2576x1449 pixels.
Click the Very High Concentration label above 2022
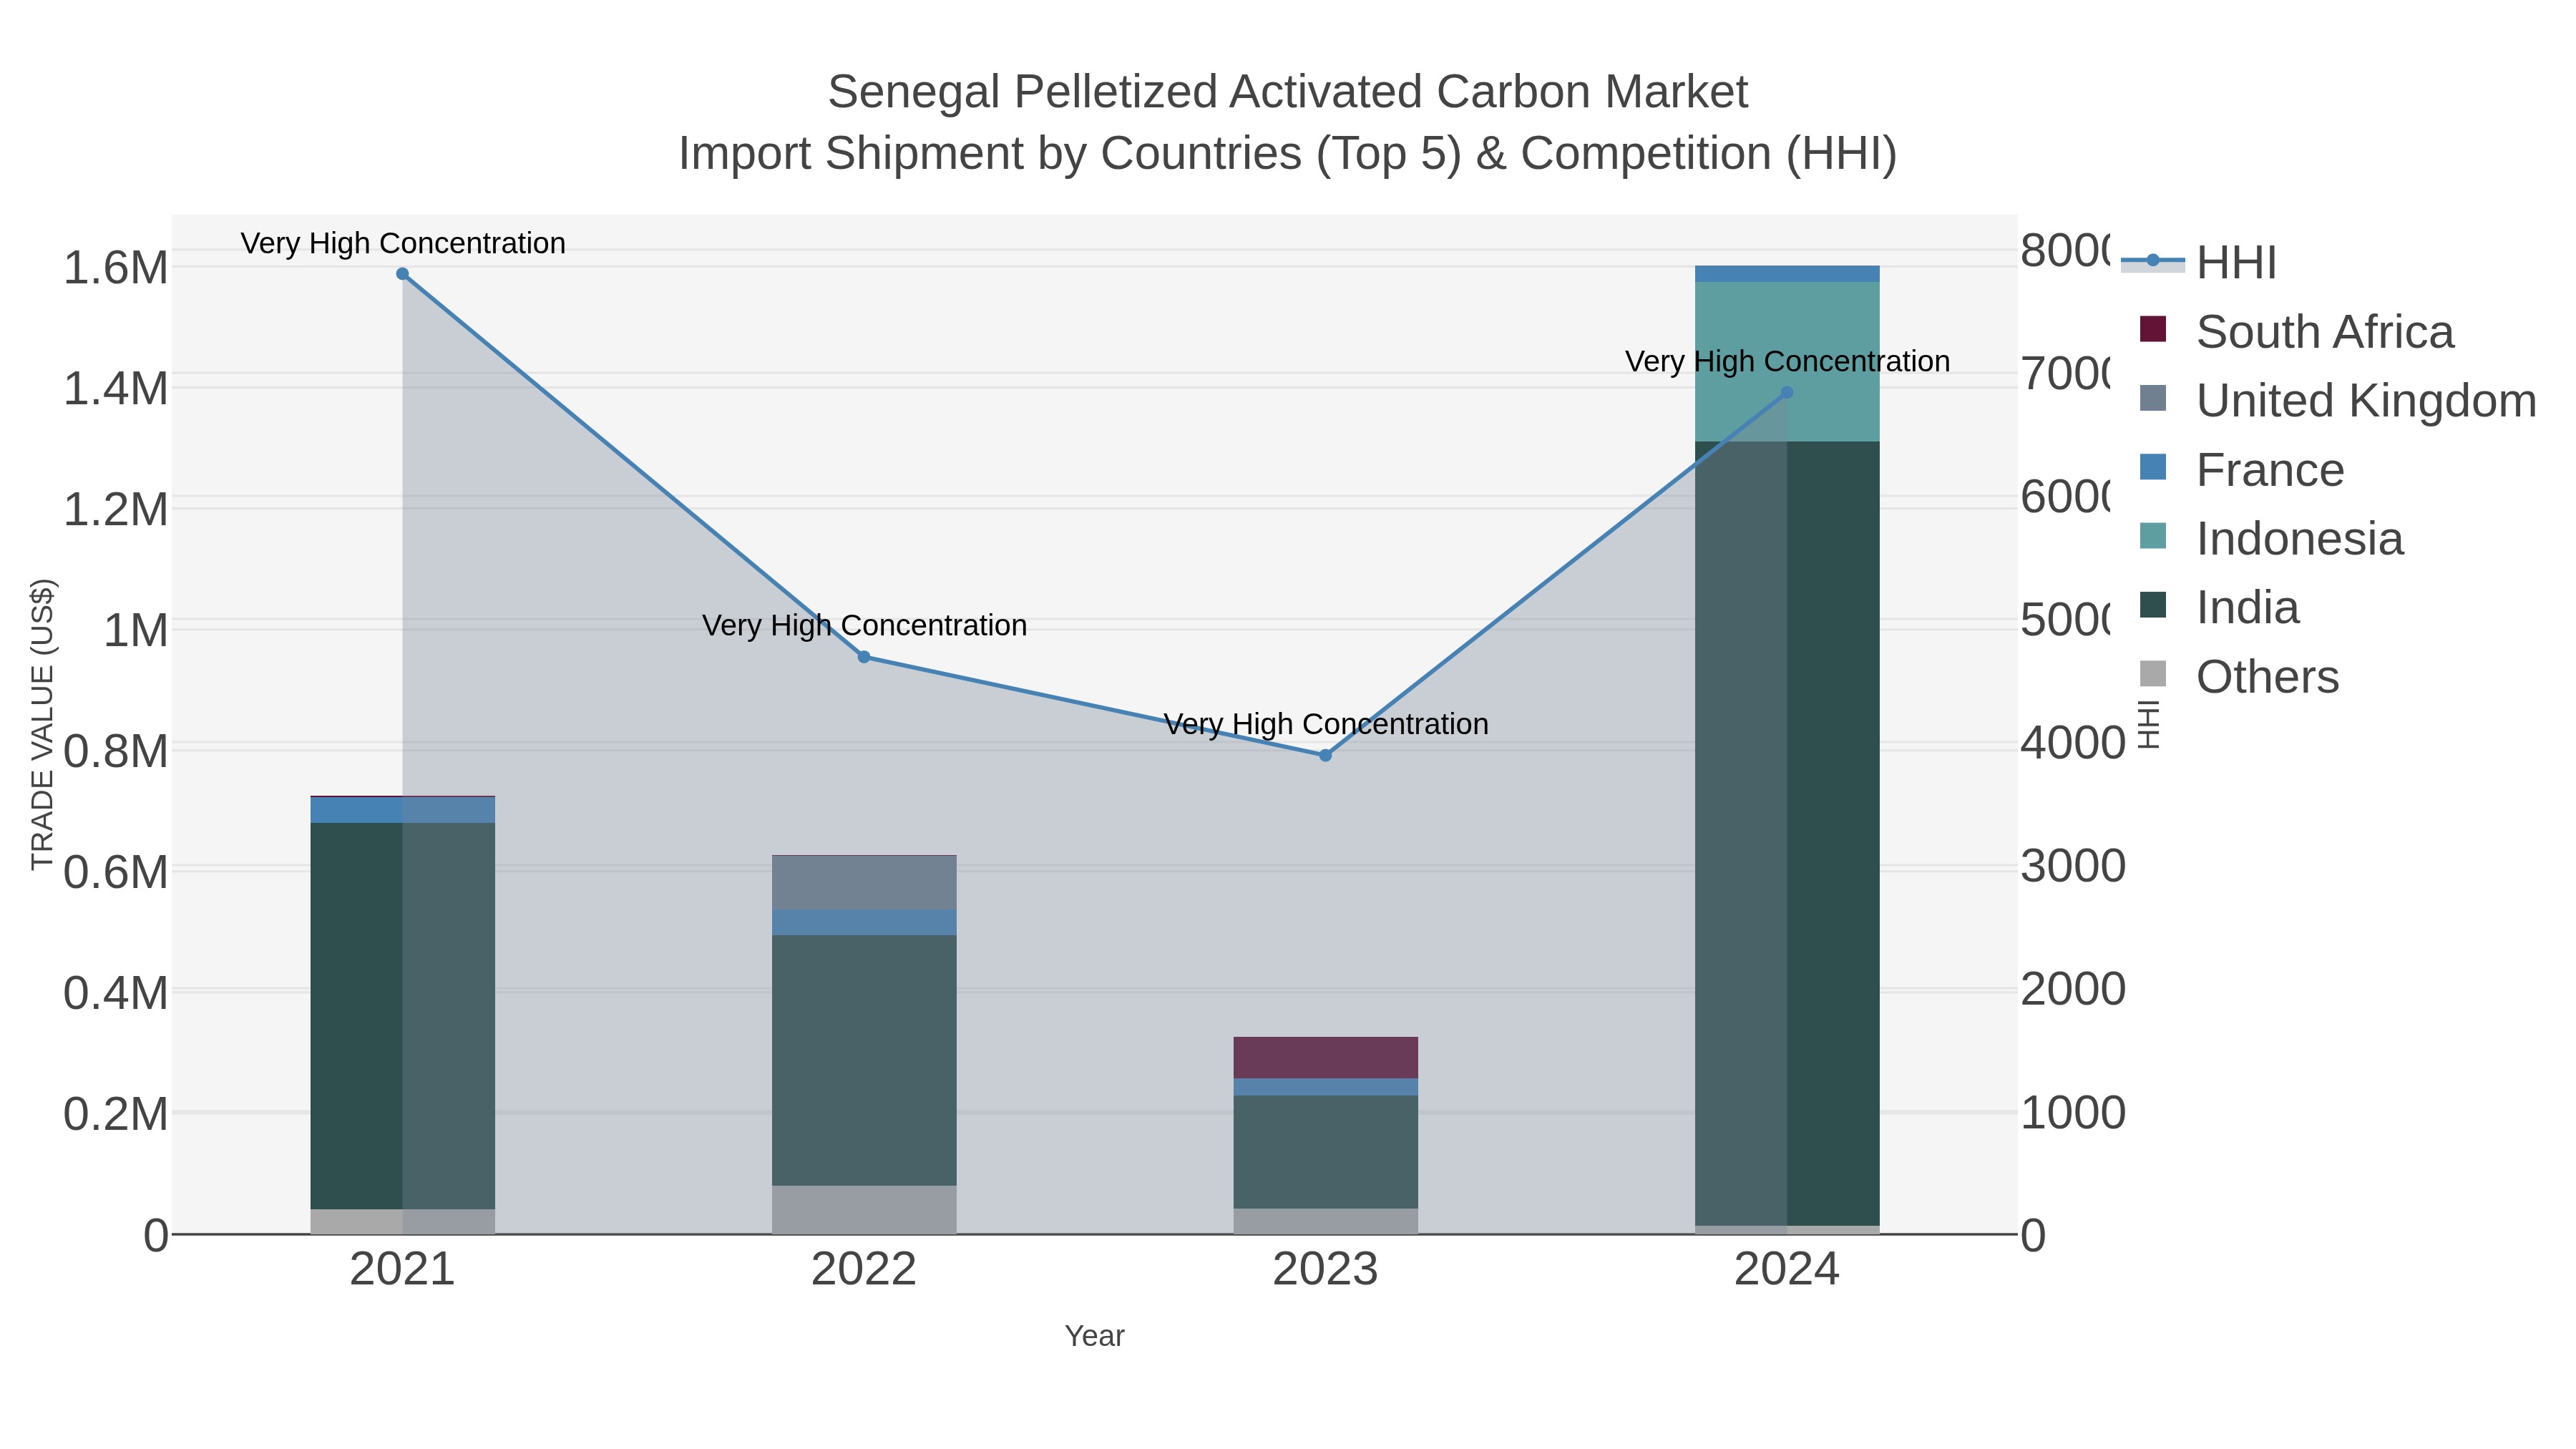tap(864, 625)
